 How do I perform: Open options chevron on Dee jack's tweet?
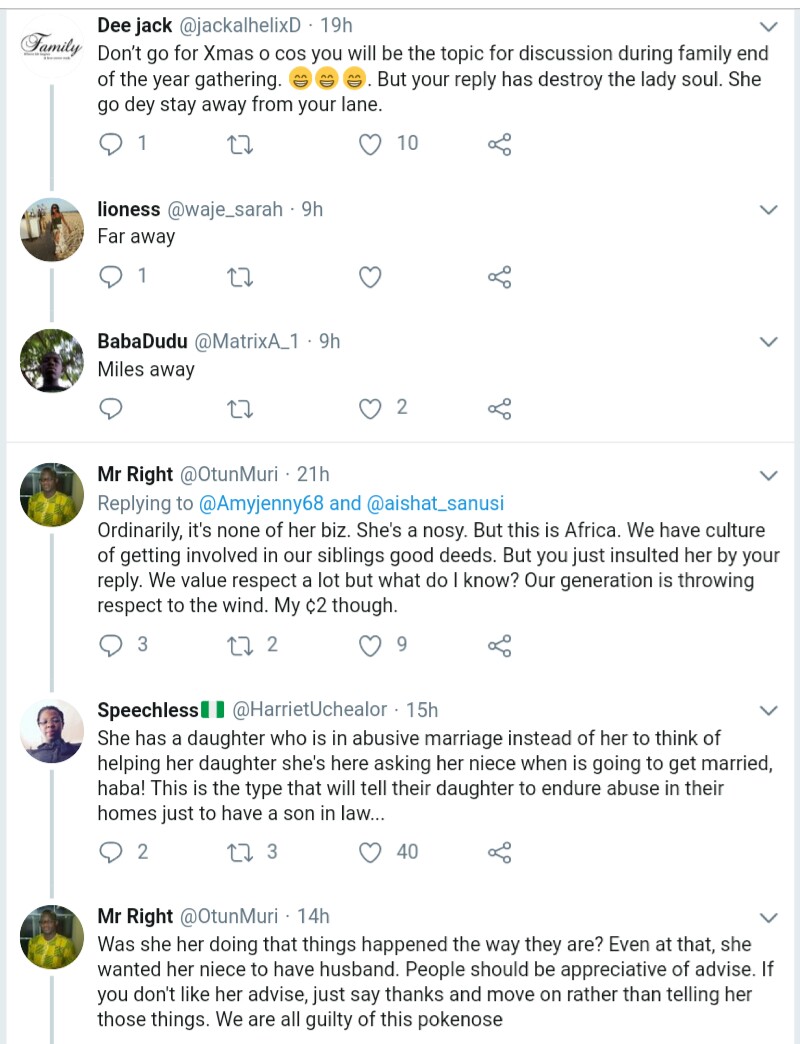769,26
